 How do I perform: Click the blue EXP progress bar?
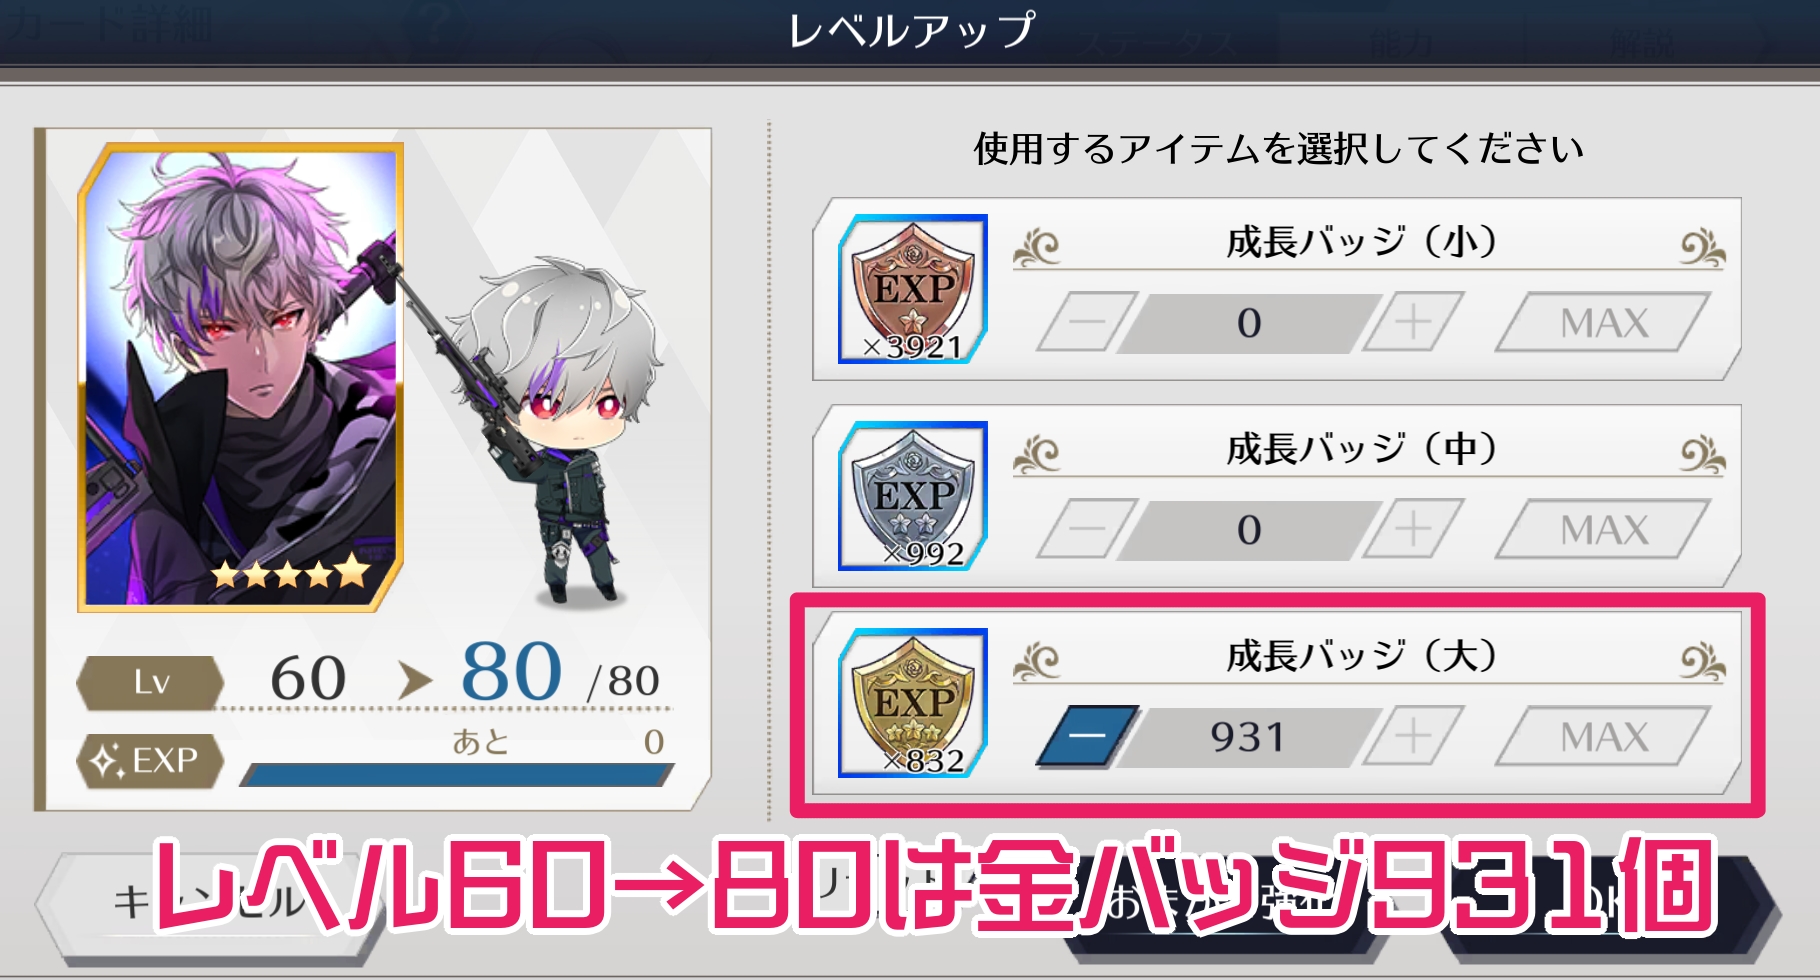(457, 775)
